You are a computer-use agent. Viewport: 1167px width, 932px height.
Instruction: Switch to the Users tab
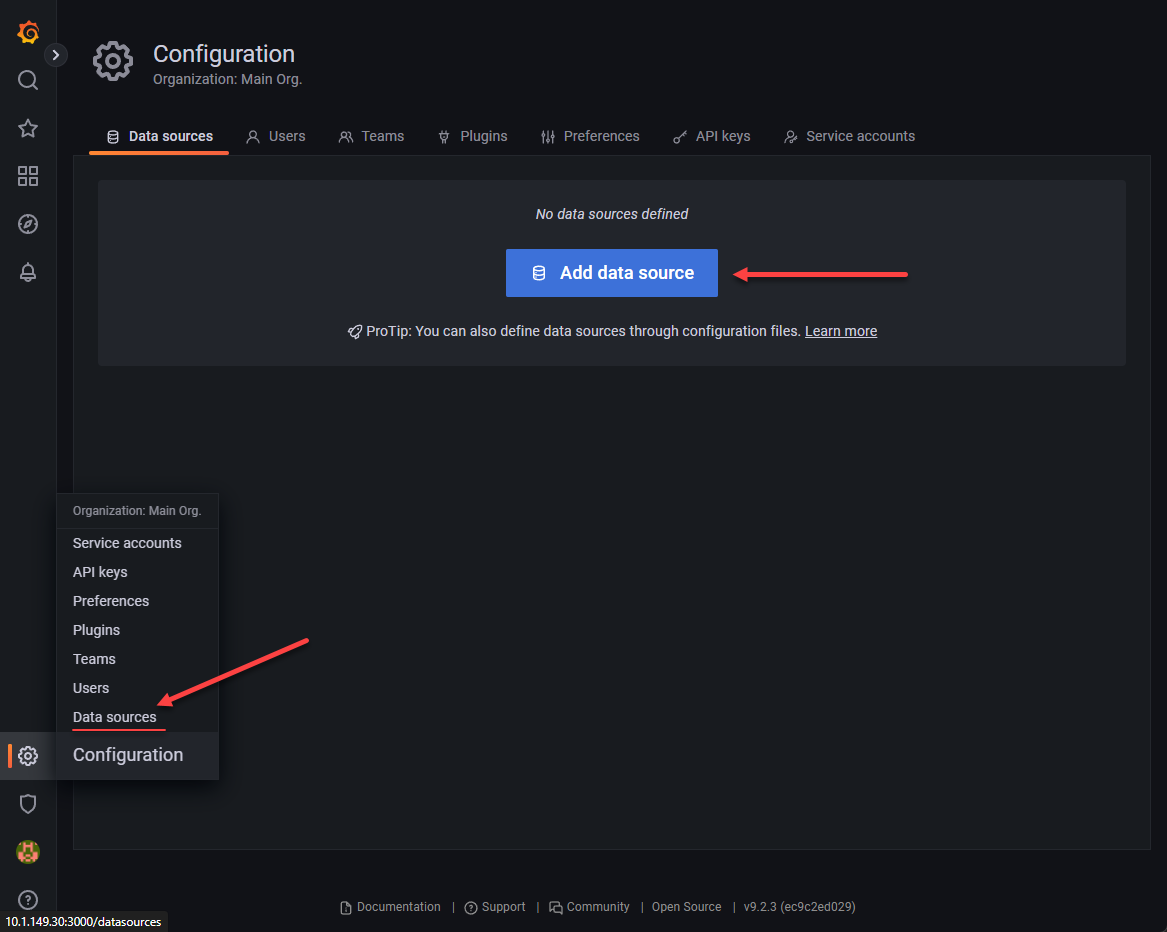point(276,136)
